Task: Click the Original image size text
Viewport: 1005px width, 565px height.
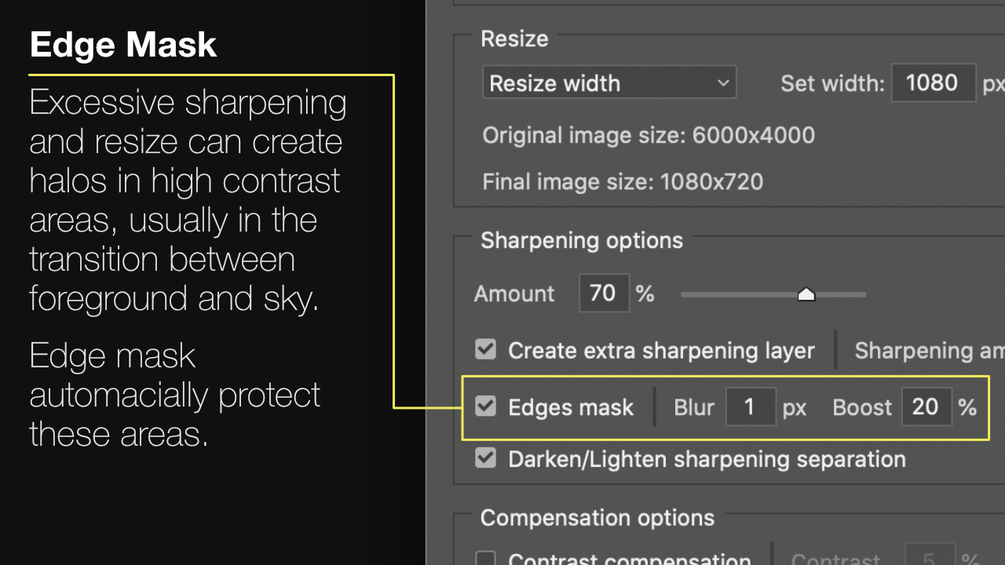Action: (x=648, y=136)
